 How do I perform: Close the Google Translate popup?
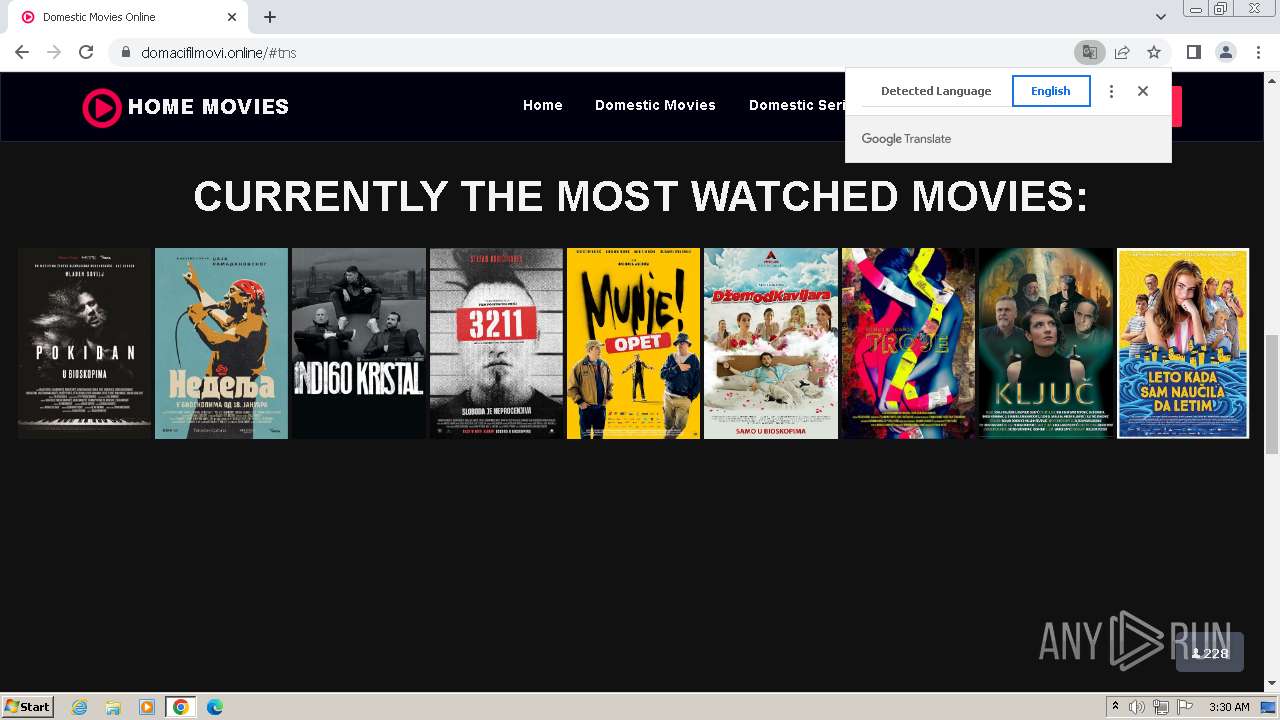(1143, 91)
